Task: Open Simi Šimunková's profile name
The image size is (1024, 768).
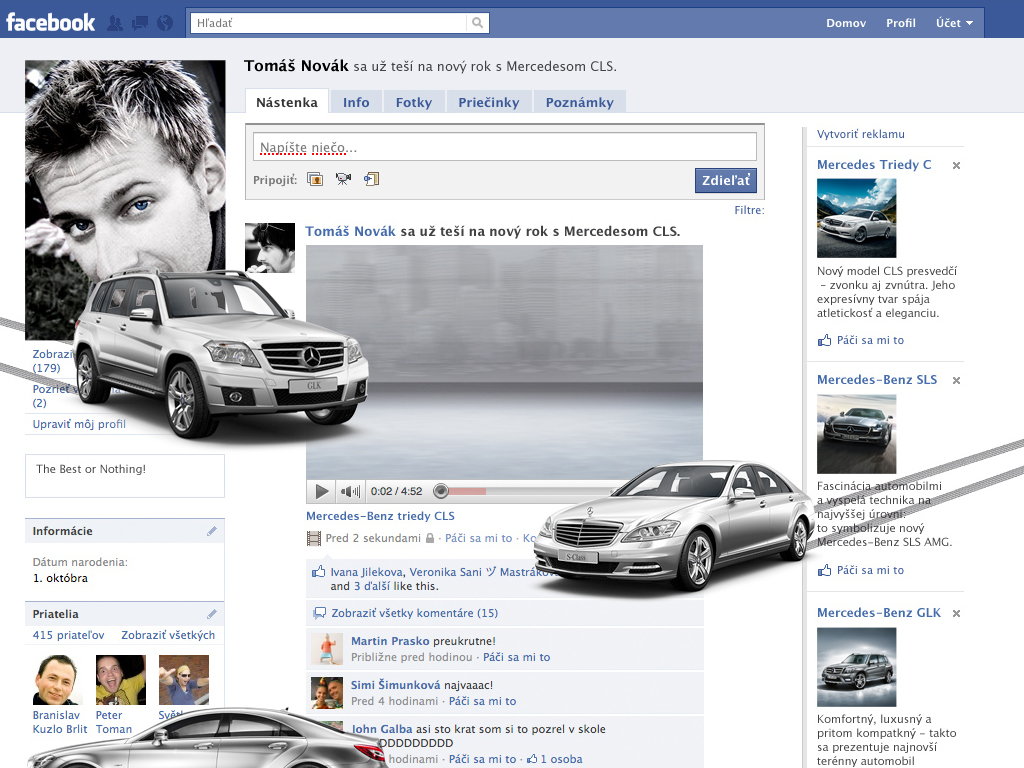Action: (x=395, y=685)
